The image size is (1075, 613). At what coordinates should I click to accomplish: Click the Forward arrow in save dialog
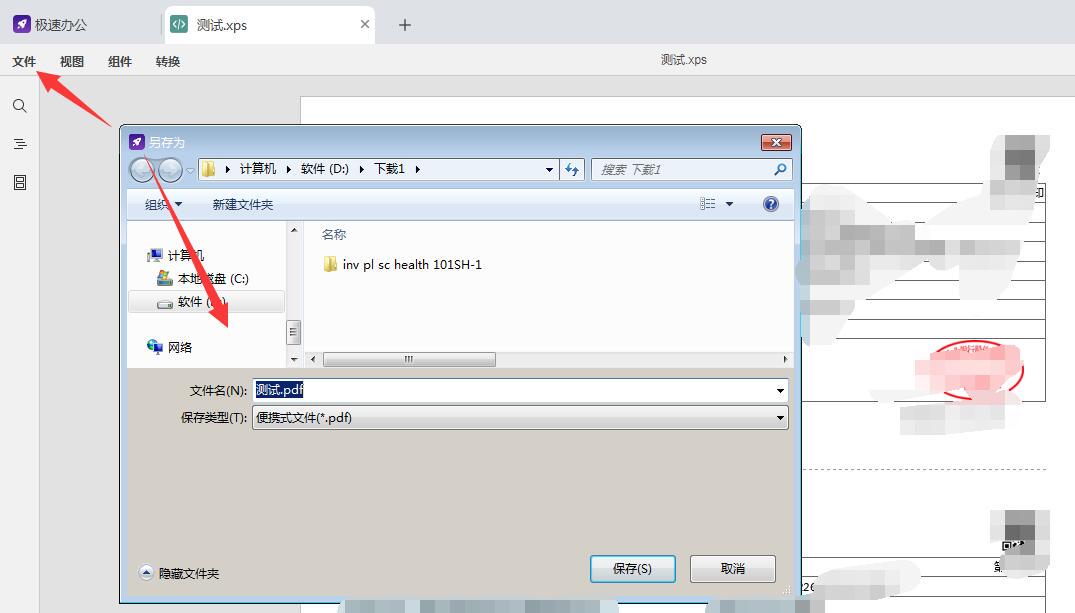coord(170,169)
